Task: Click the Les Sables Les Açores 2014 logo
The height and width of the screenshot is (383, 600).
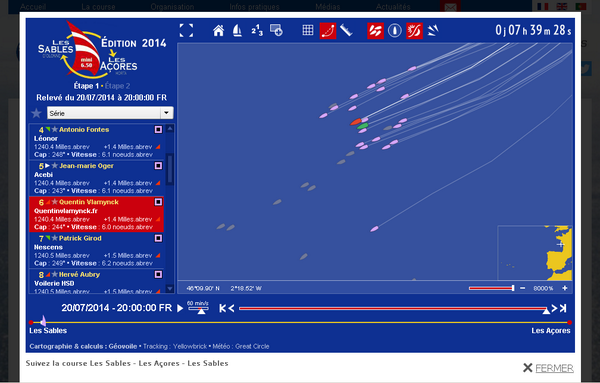Action: 102,50
